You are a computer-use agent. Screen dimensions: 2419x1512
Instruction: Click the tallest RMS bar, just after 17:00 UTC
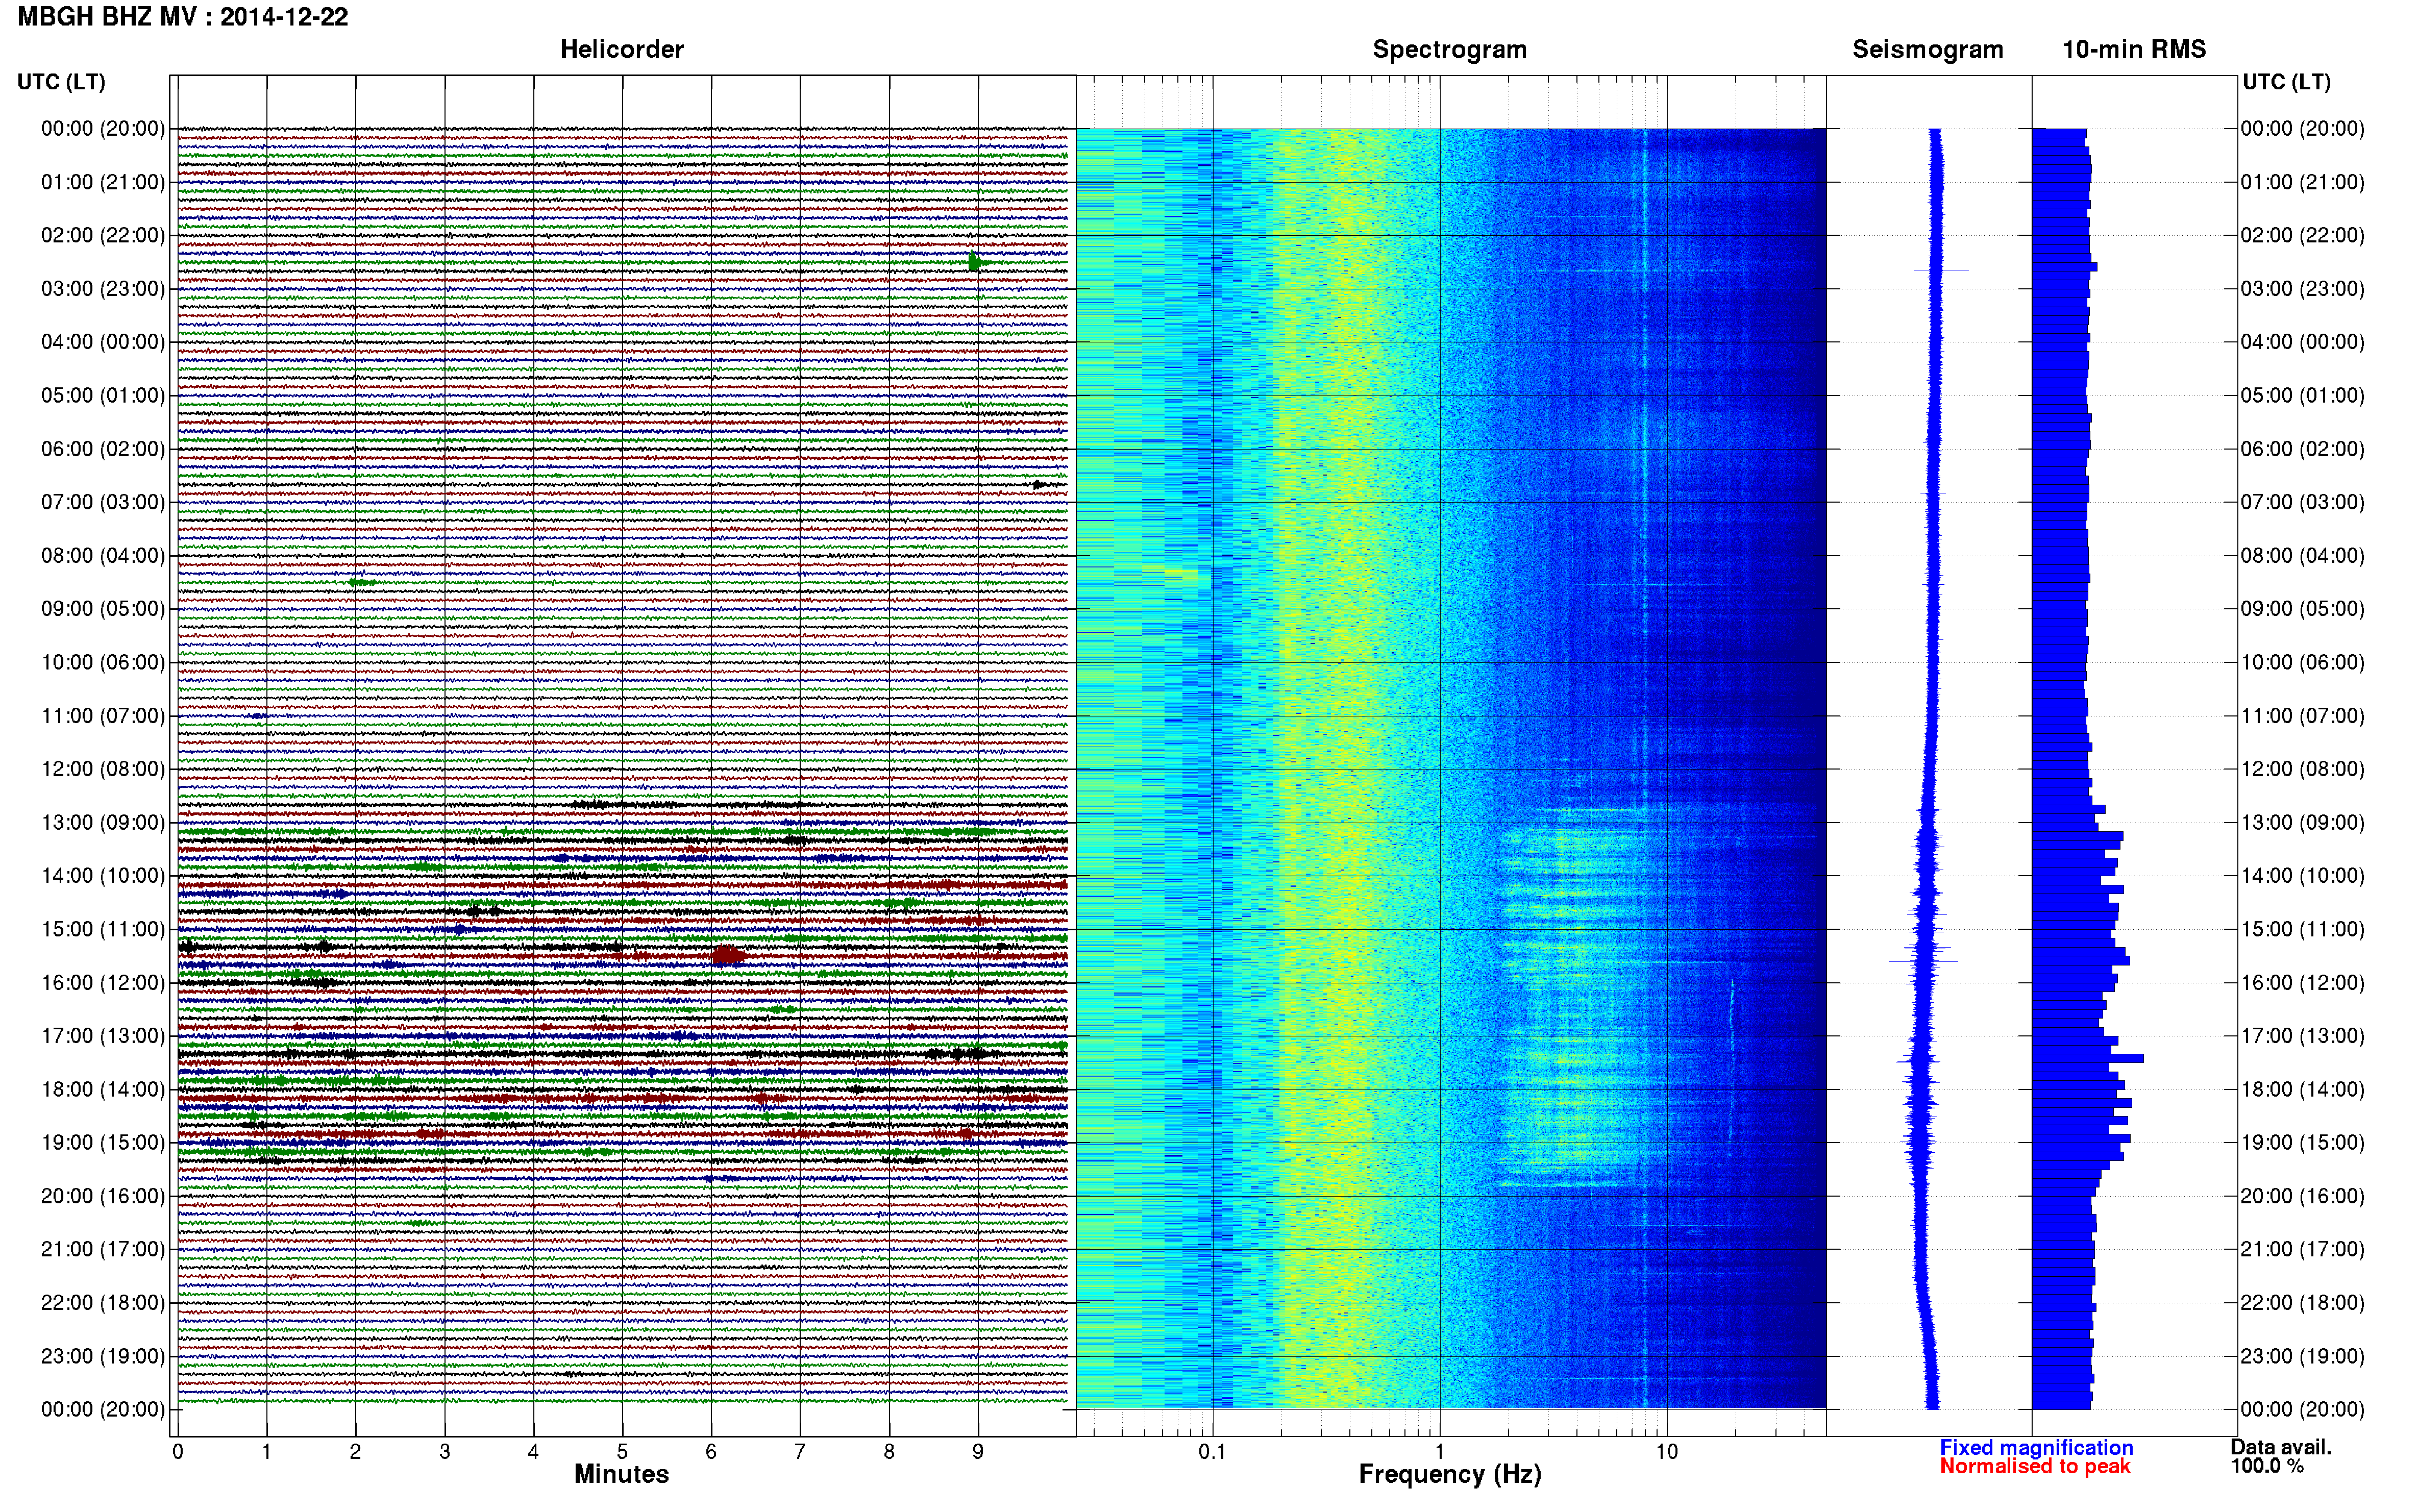(2088, 1058)
